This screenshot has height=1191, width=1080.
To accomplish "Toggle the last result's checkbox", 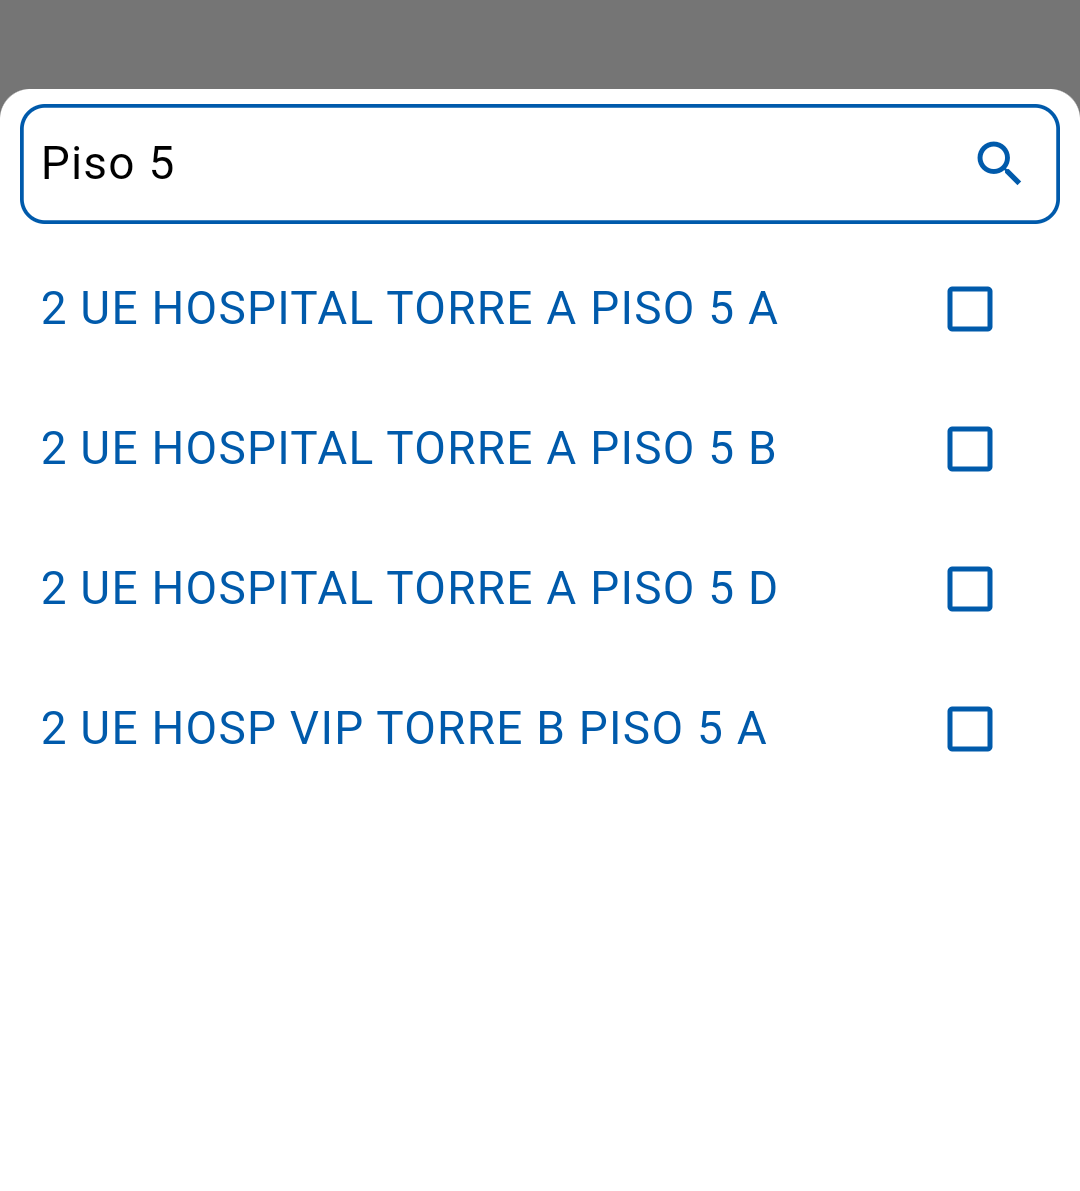I will pyautogui.click(x=969, y=729).
